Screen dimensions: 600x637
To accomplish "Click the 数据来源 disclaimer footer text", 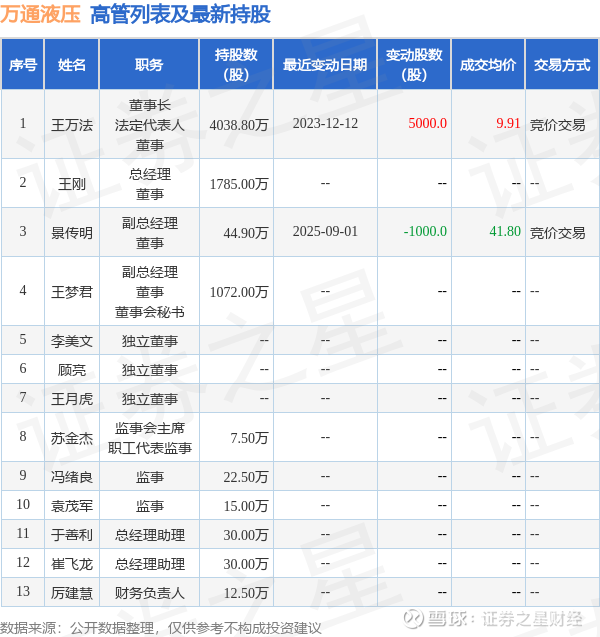I will pos(161,628).
